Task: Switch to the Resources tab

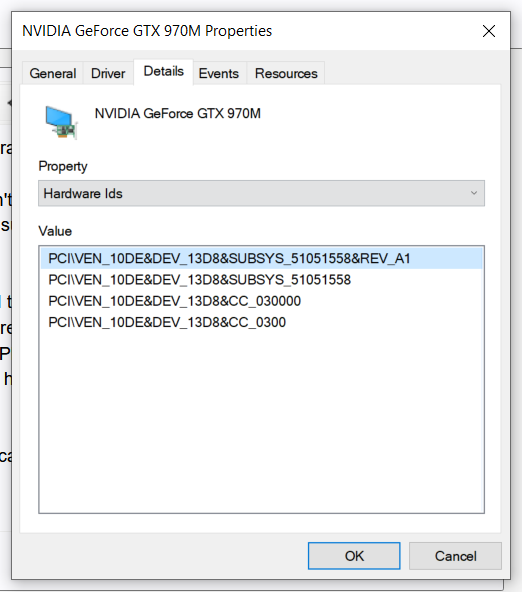Action: tap(286, 73)
